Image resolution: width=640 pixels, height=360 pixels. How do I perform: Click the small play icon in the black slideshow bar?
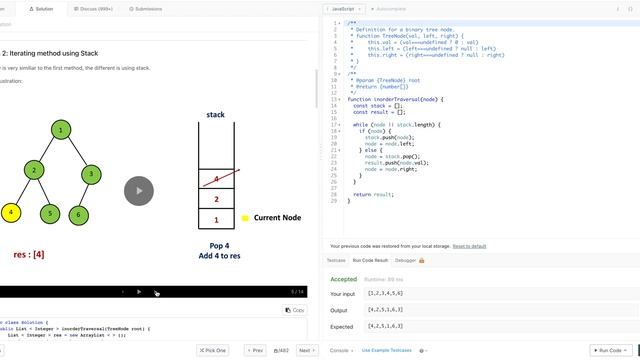pyautogui.click(x=139, y=292)
